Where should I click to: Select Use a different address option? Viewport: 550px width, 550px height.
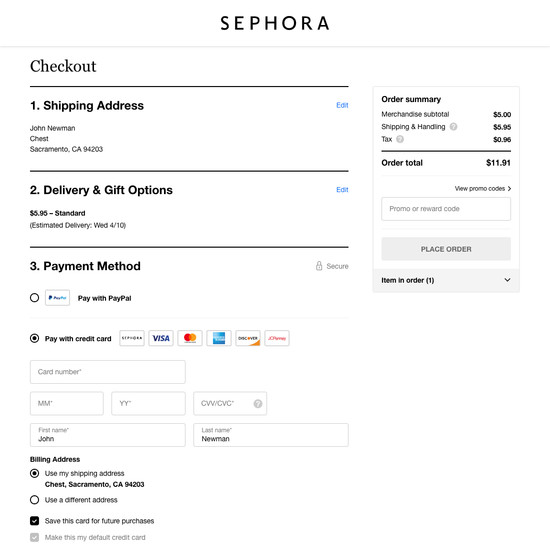[x=34, y=500]
